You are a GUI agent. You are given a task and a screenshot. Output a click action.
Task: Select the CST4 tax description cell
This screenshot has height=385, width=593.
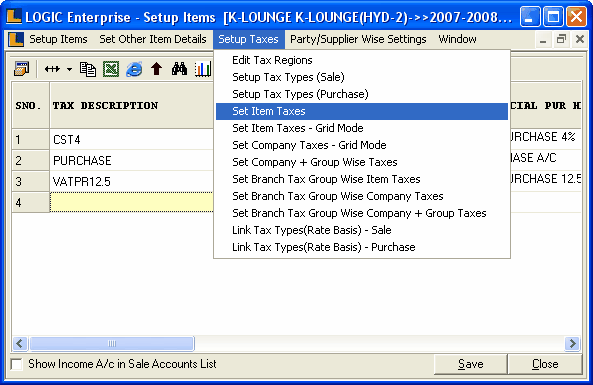[x=132, y=140]
